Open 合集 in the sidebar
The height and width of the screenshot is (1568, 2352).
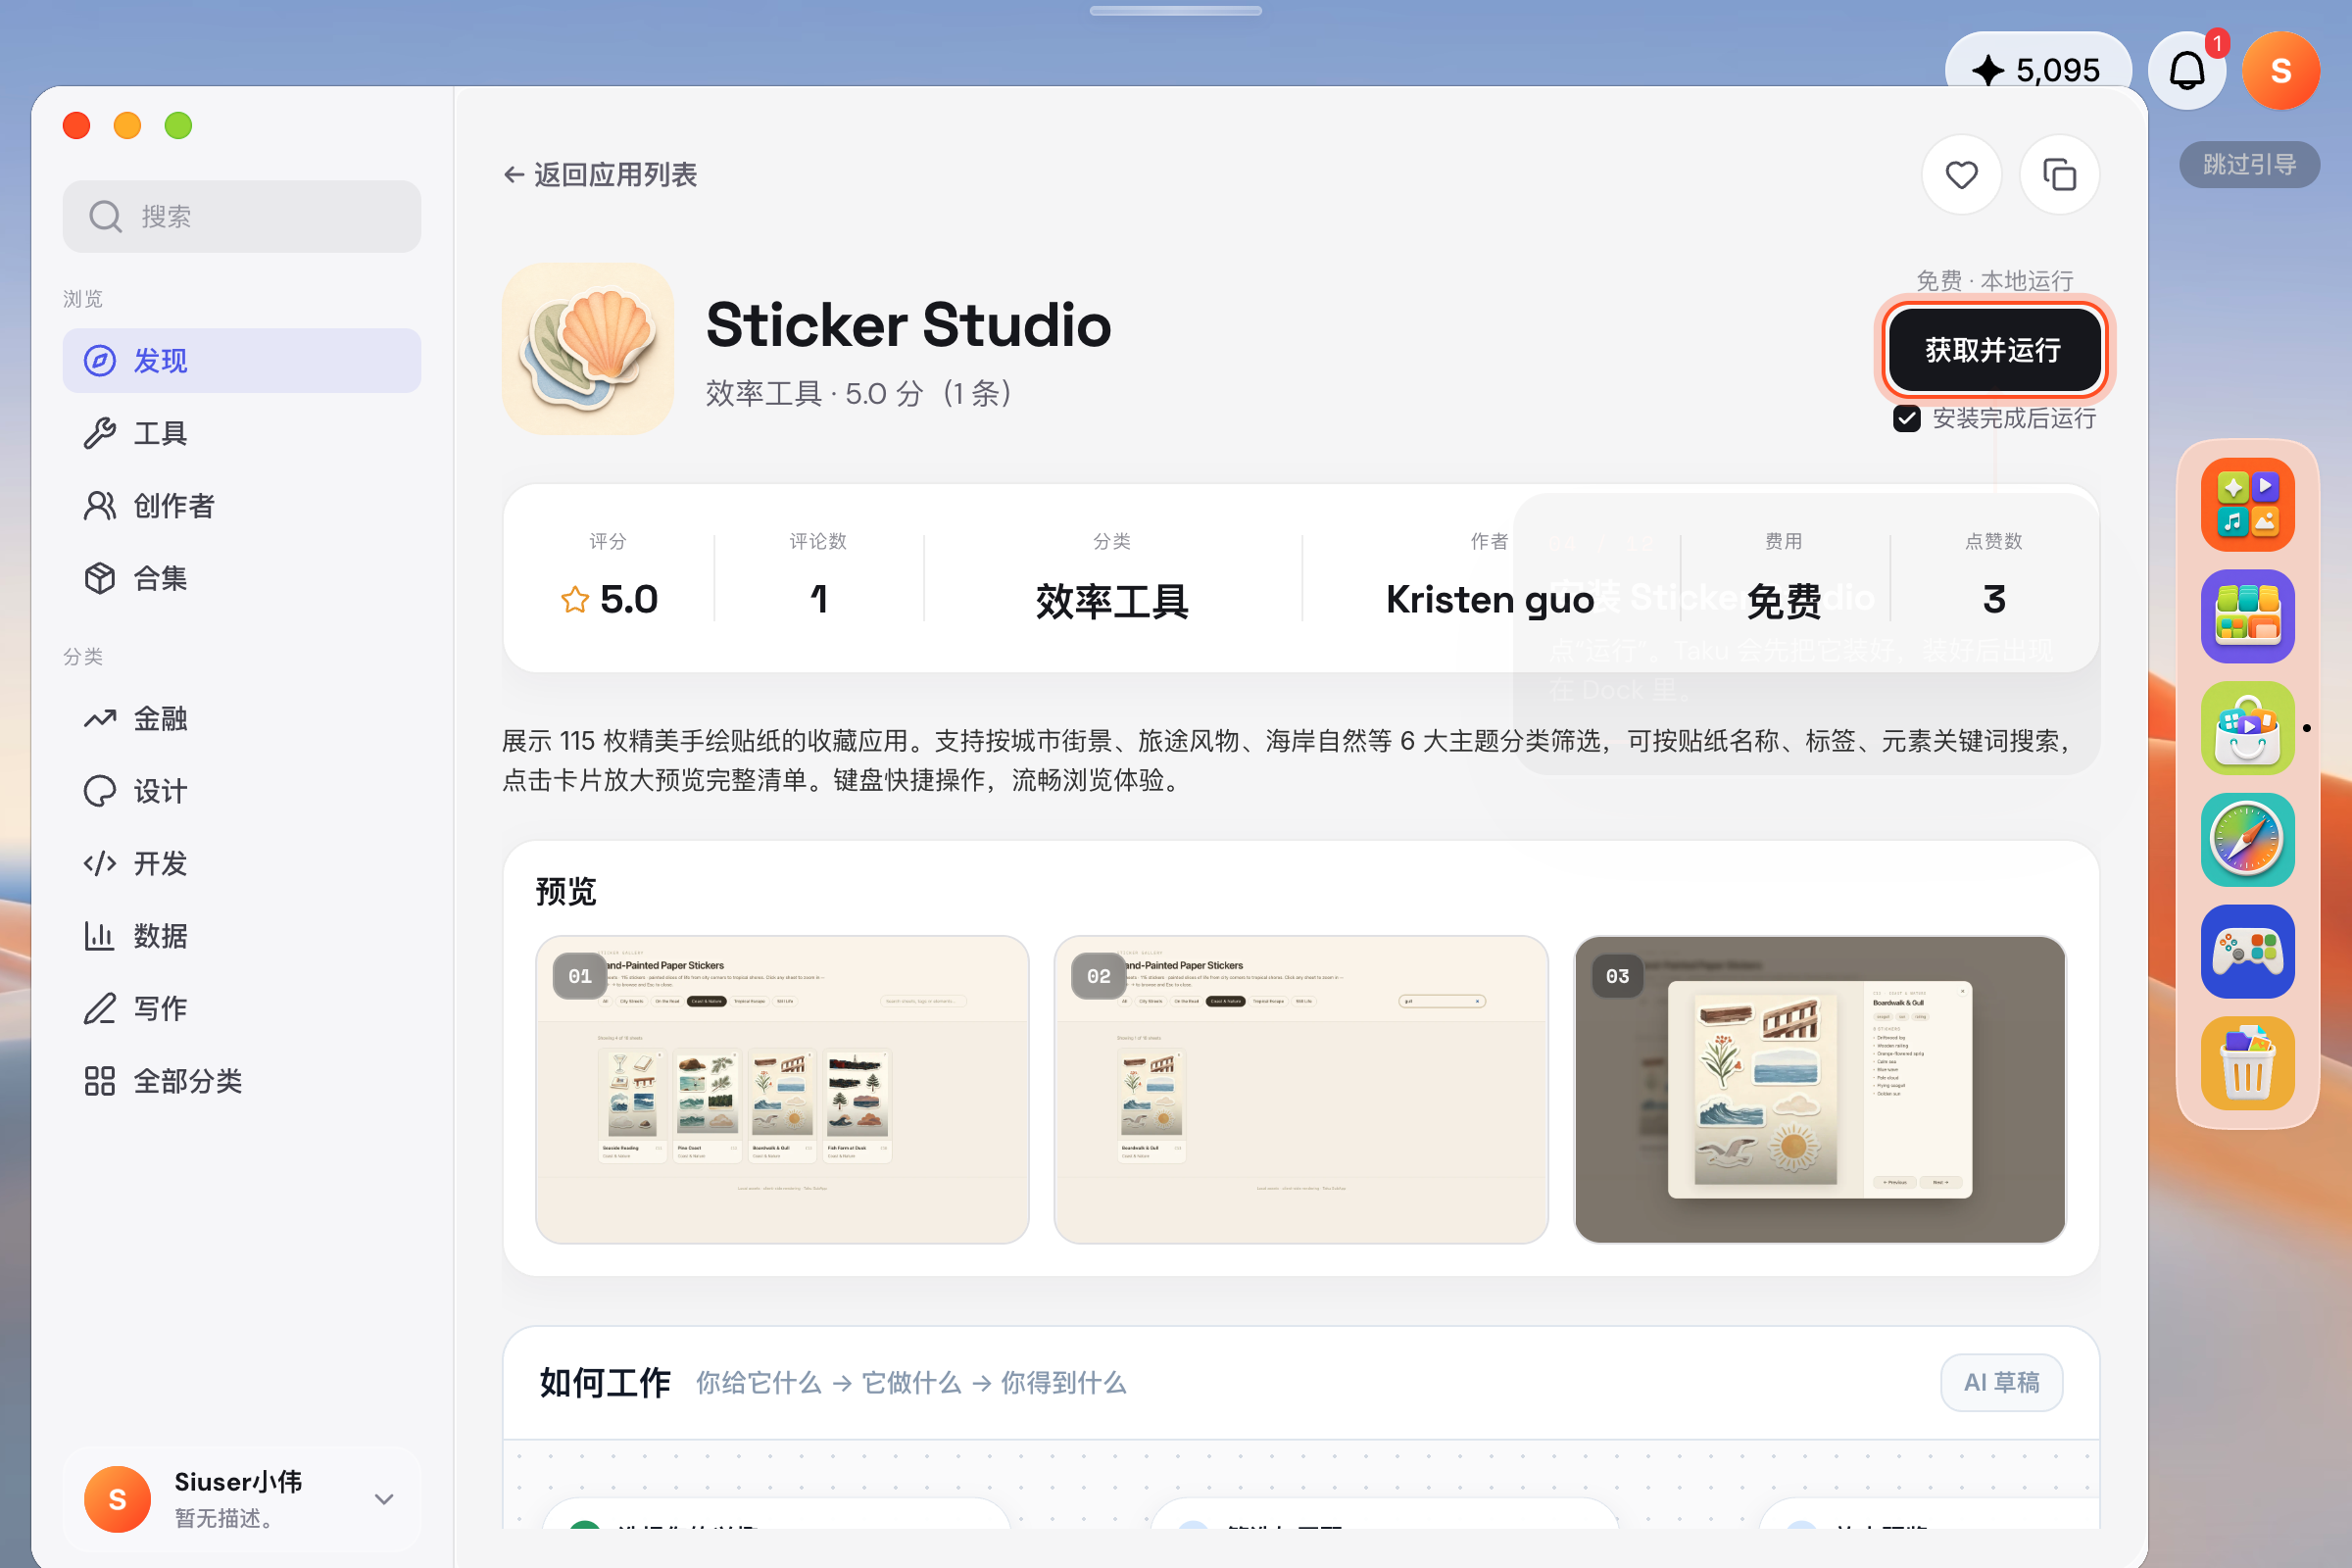(242, 578)
